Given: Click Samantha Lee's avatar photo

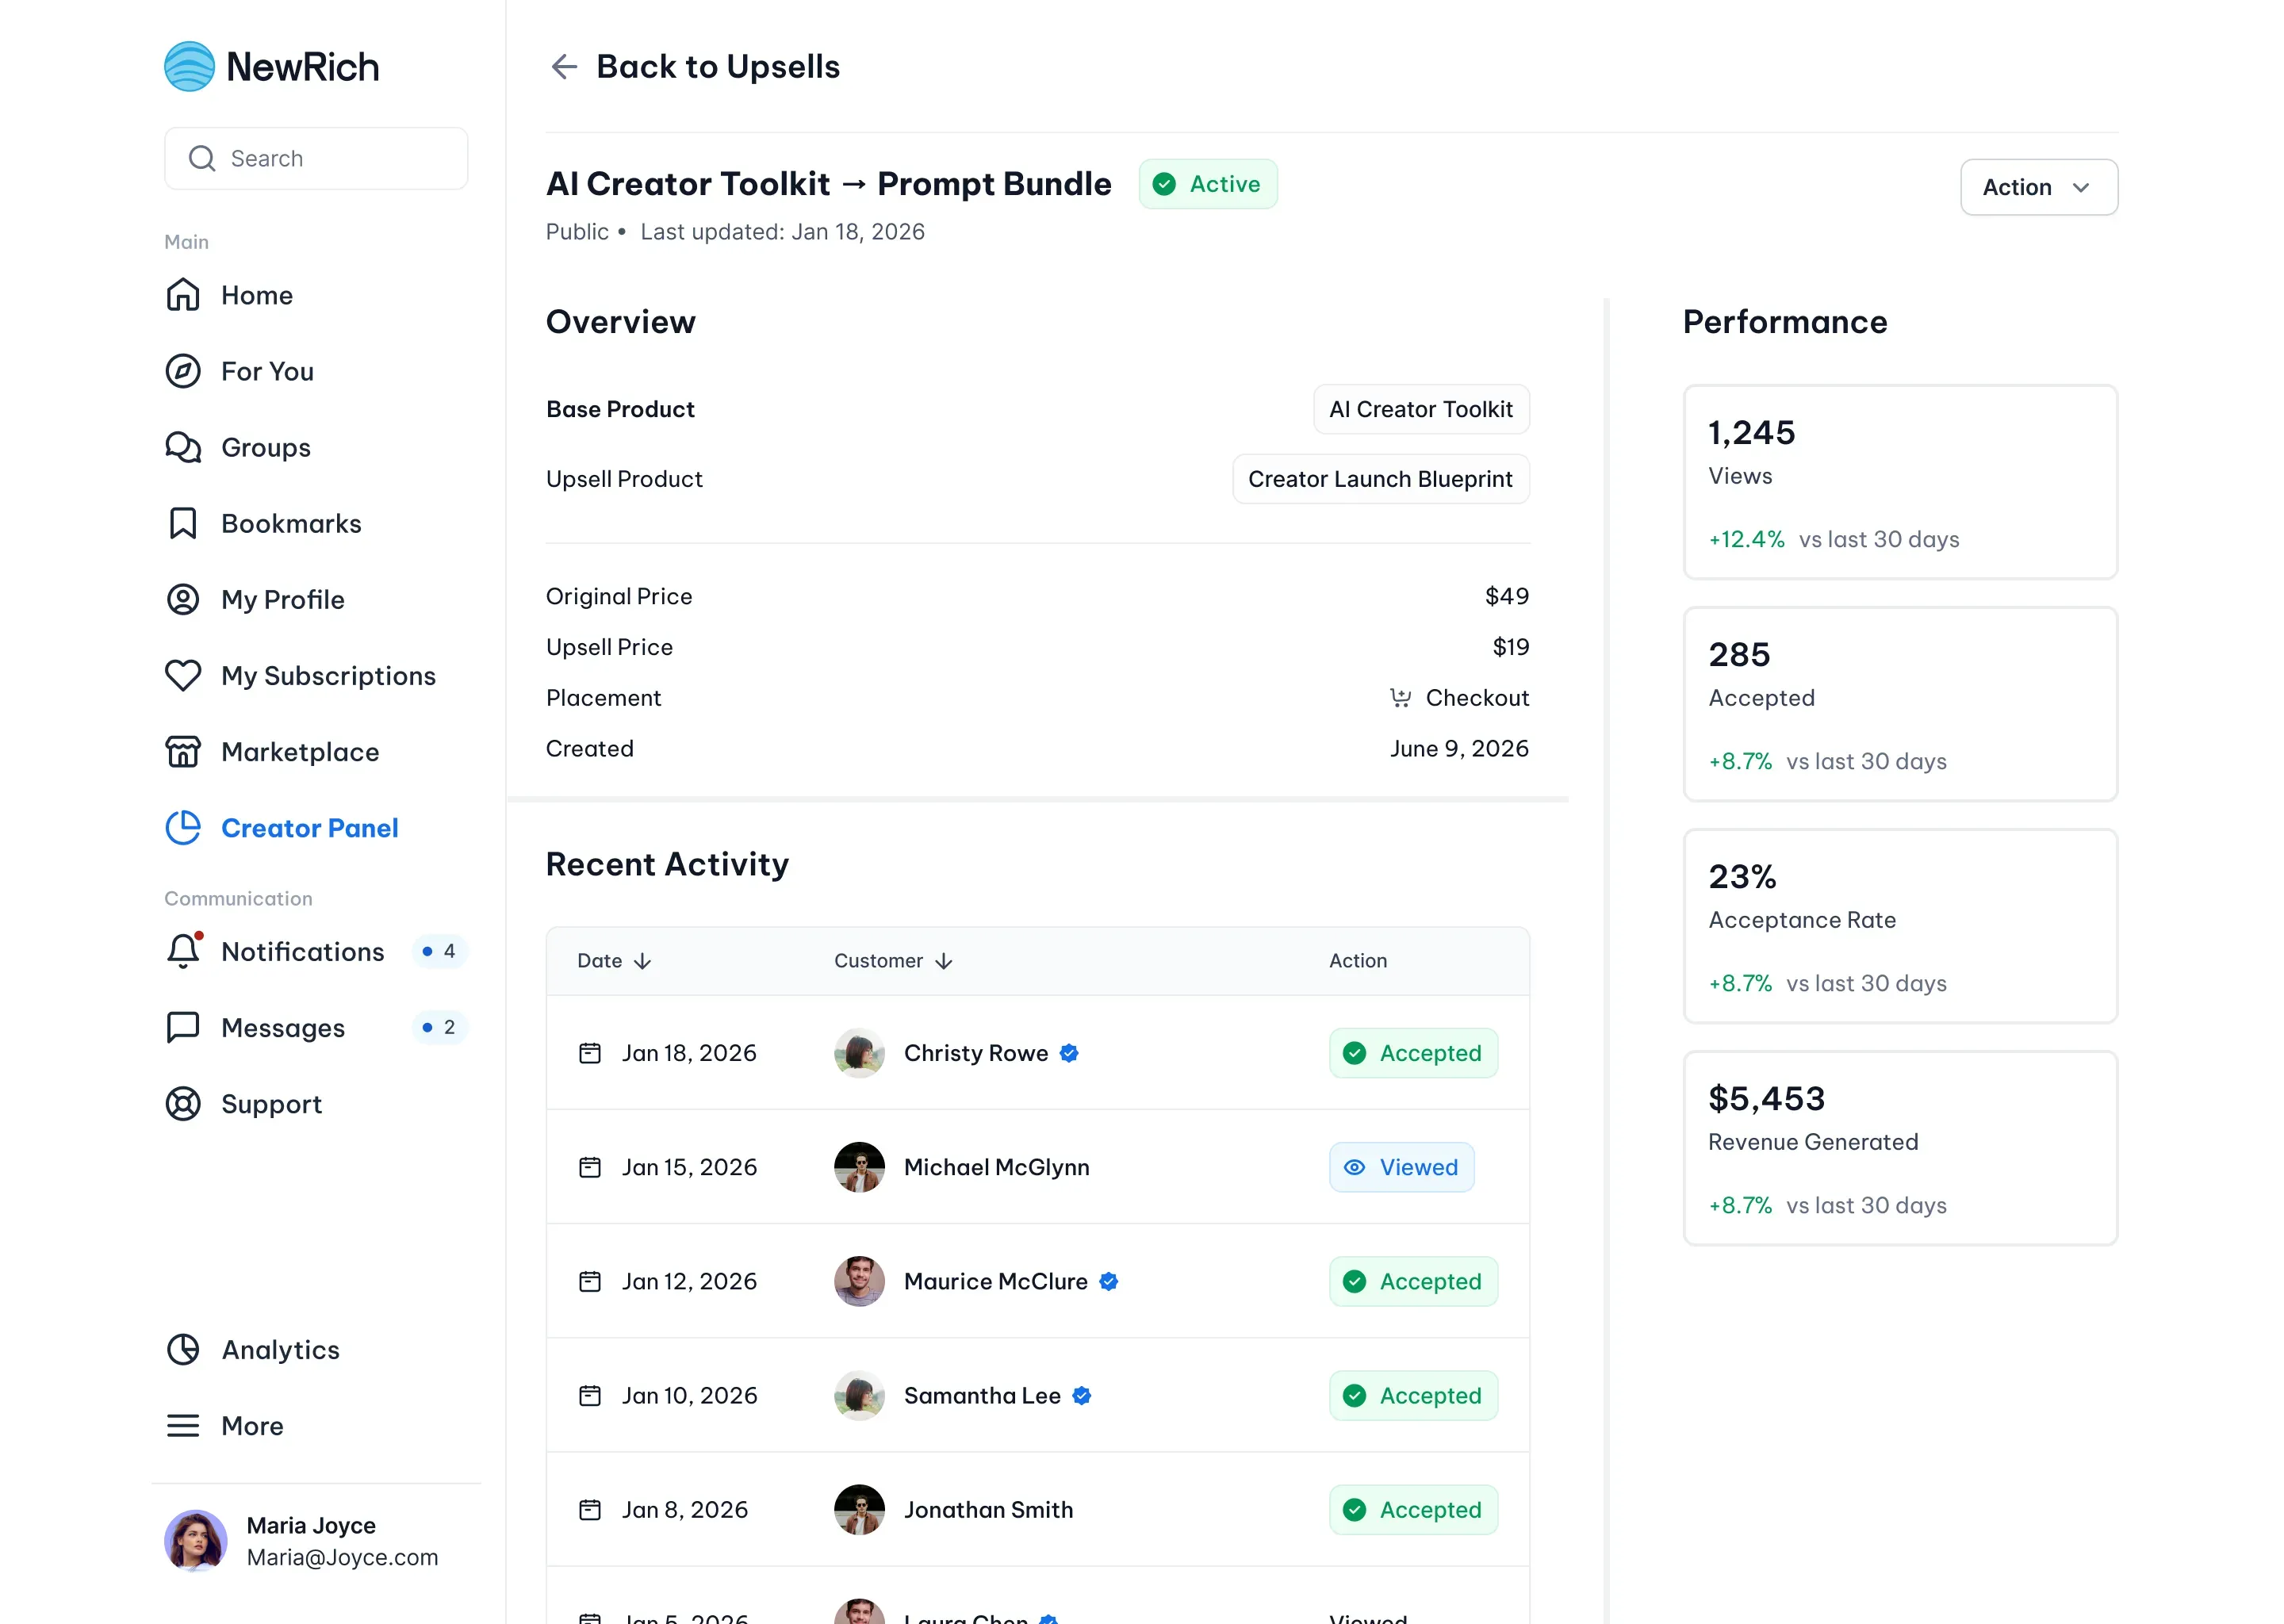Looking at the screenshot, I should pos(859,1395).
